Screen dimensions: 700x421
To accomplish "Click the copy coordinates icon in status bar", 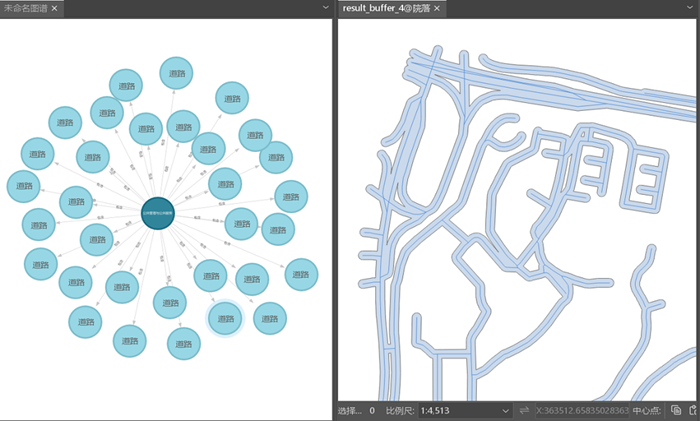I will pos(676,411).
